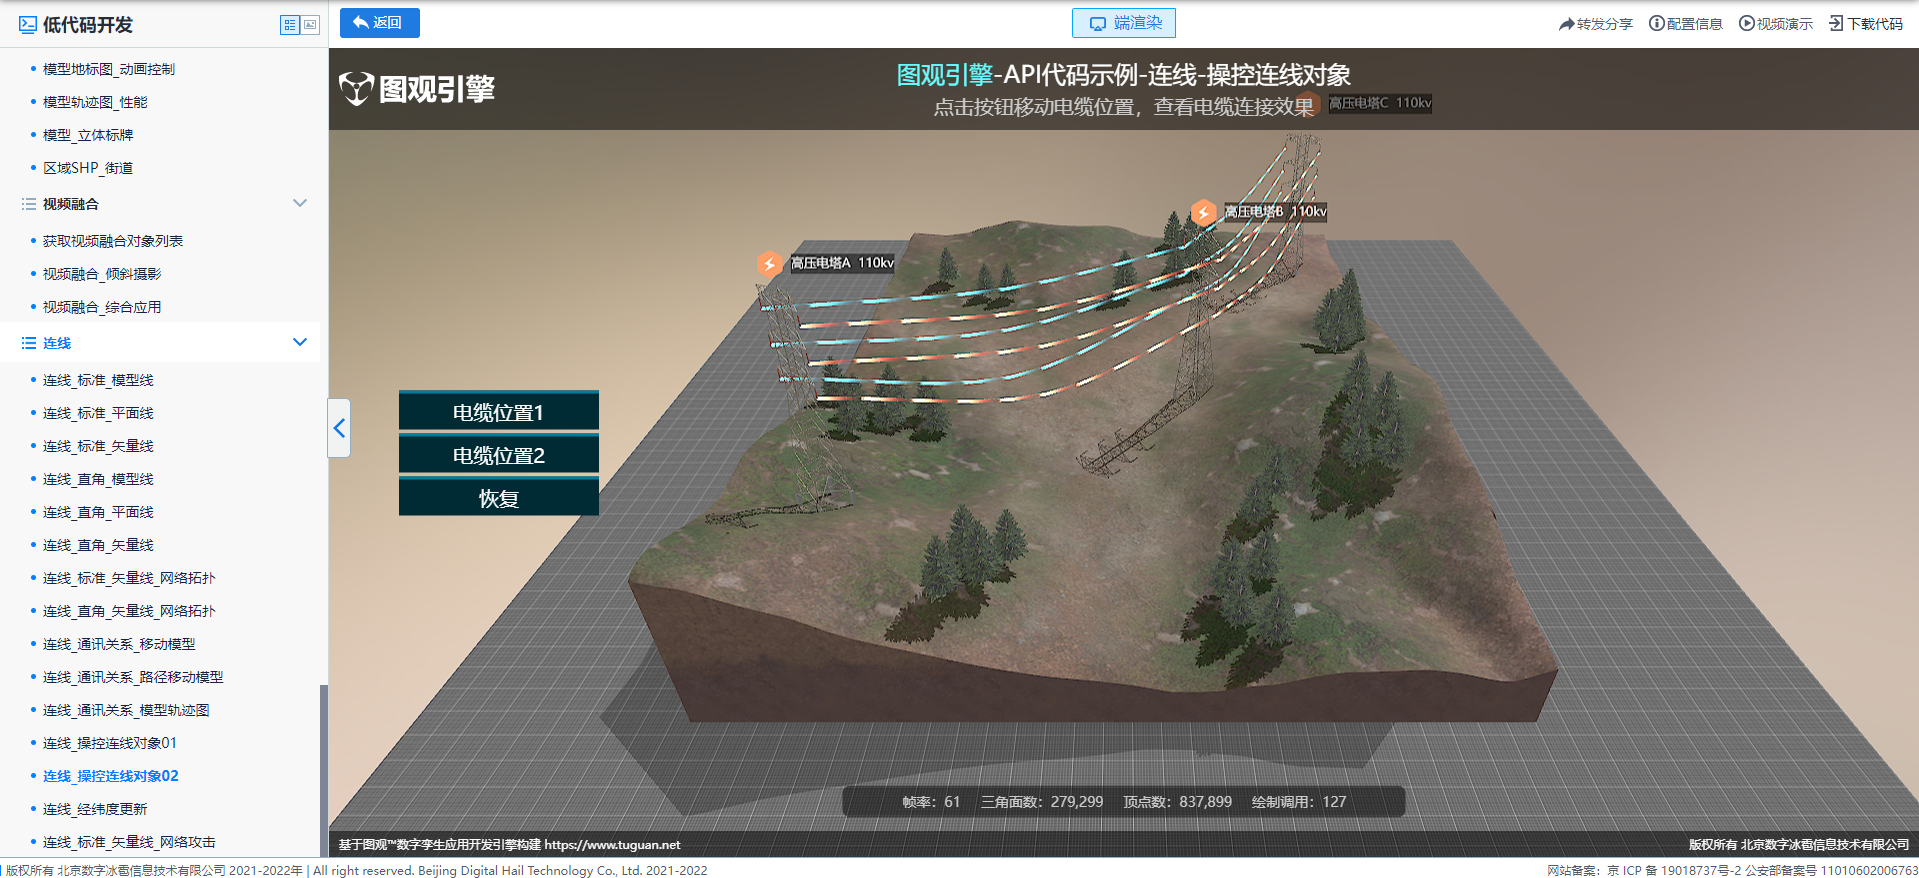The width and height of the screenshot is (1919, 878).
Task: Switch to image view layout icon
Action: click(x=310, y=25)
